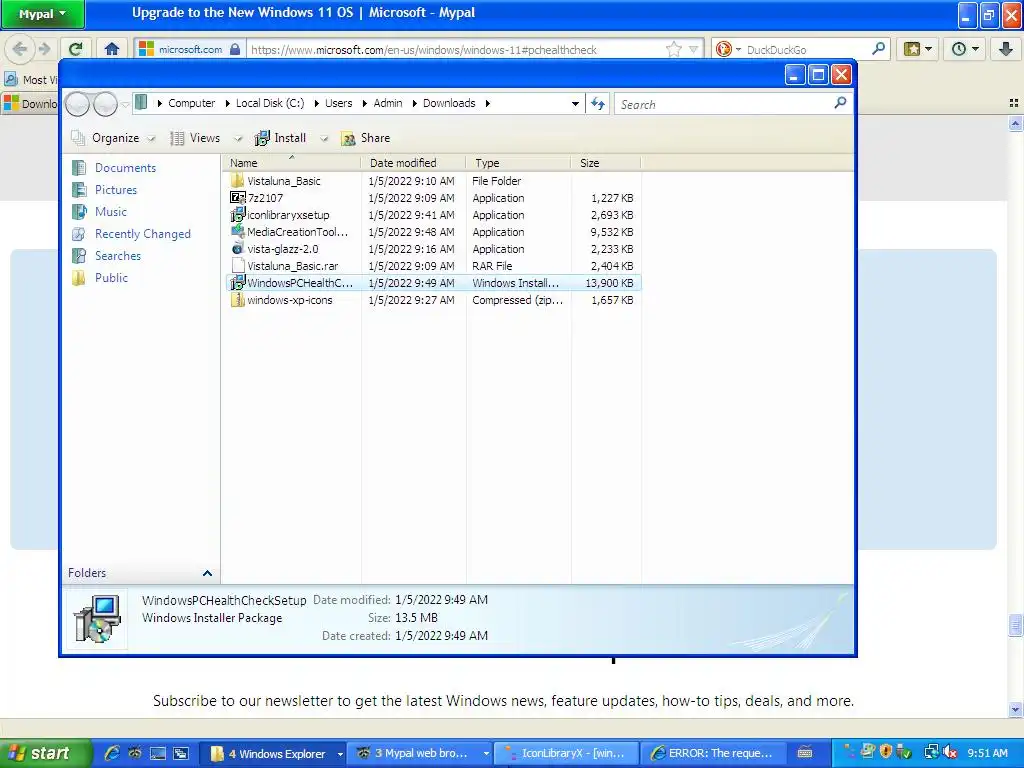Open the Public folder link
Image resolution: width=1024 pixels, height=768 pixels.
(x=111, y=278)
